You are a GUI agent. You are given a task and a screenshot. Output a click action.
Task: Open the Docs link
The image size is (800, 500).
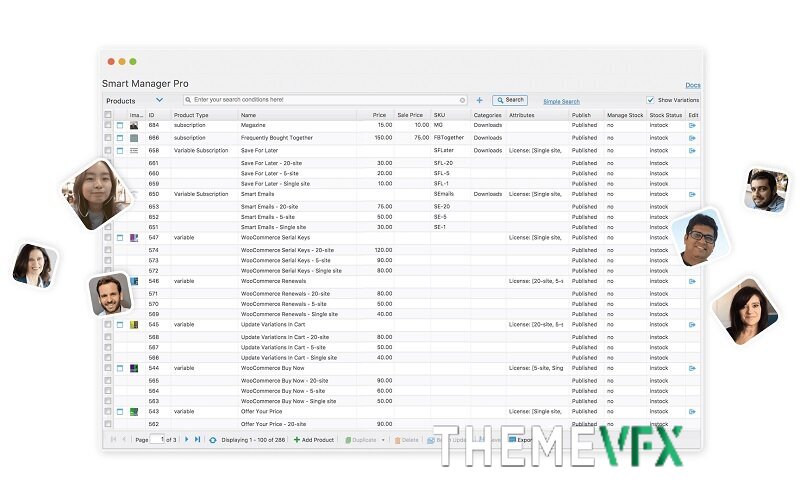[692, 85]
